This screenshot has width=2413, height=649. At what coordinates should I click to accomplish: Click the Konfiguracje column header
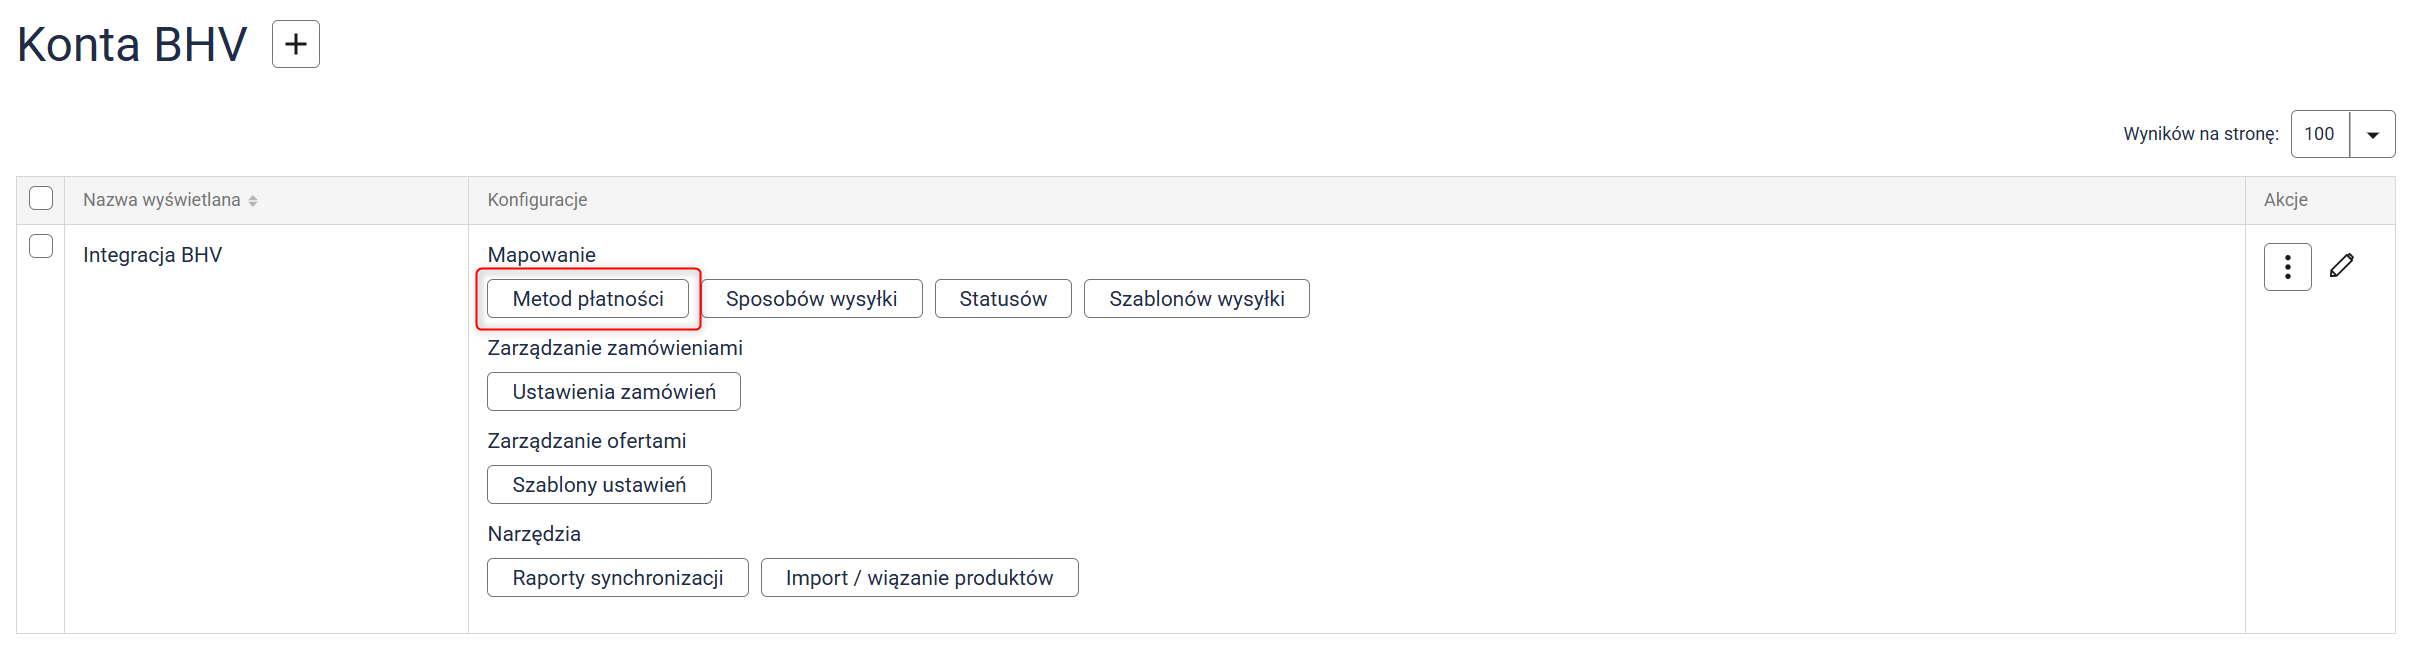(x=537, y=200)
